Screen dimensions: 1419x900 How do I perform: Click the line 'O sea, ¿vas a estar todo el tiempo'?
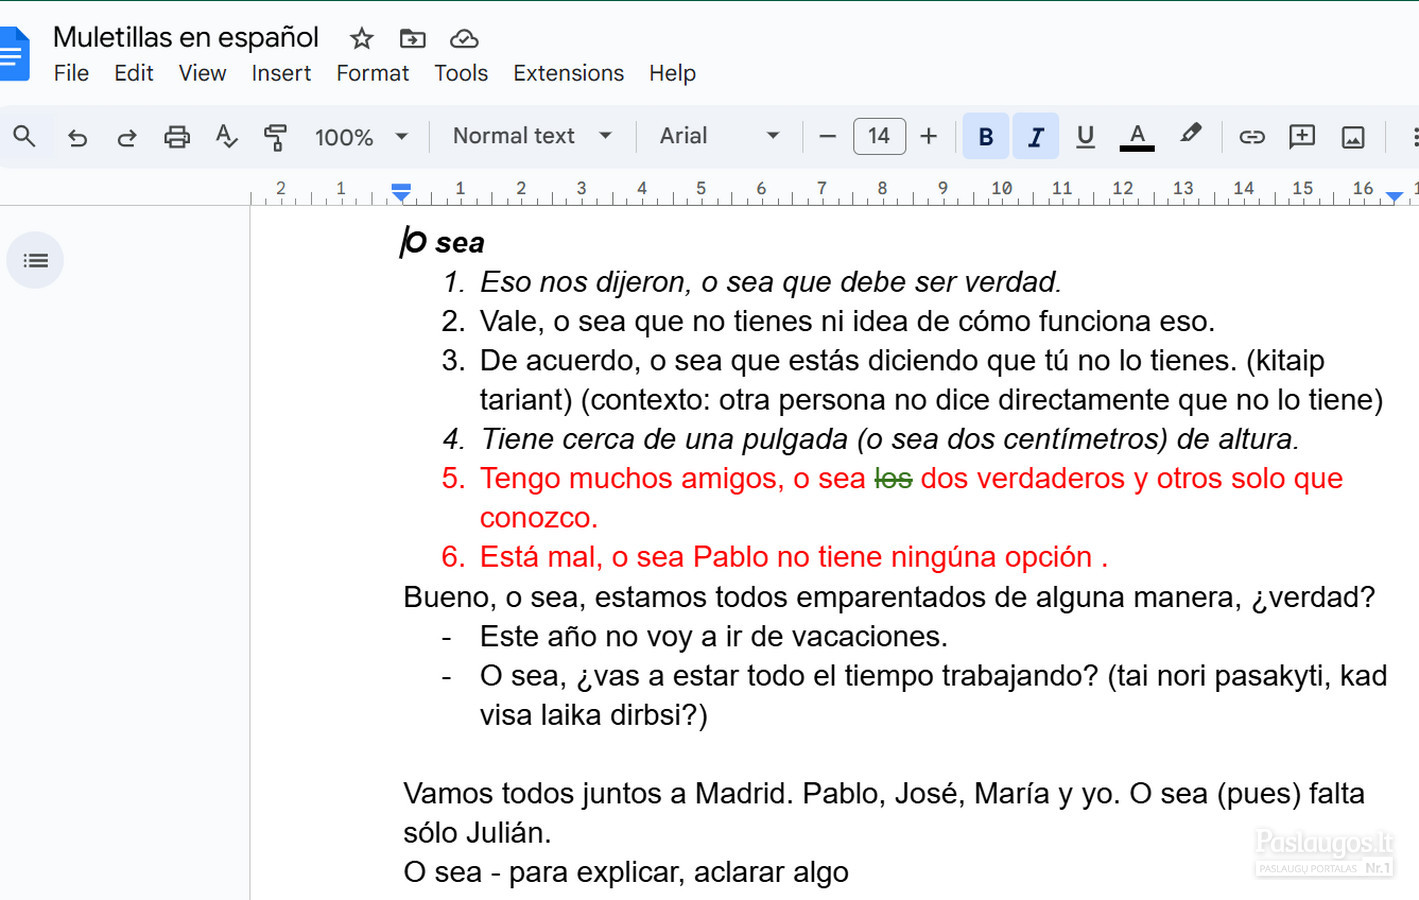pyautogui.click(x=933, y=676)
